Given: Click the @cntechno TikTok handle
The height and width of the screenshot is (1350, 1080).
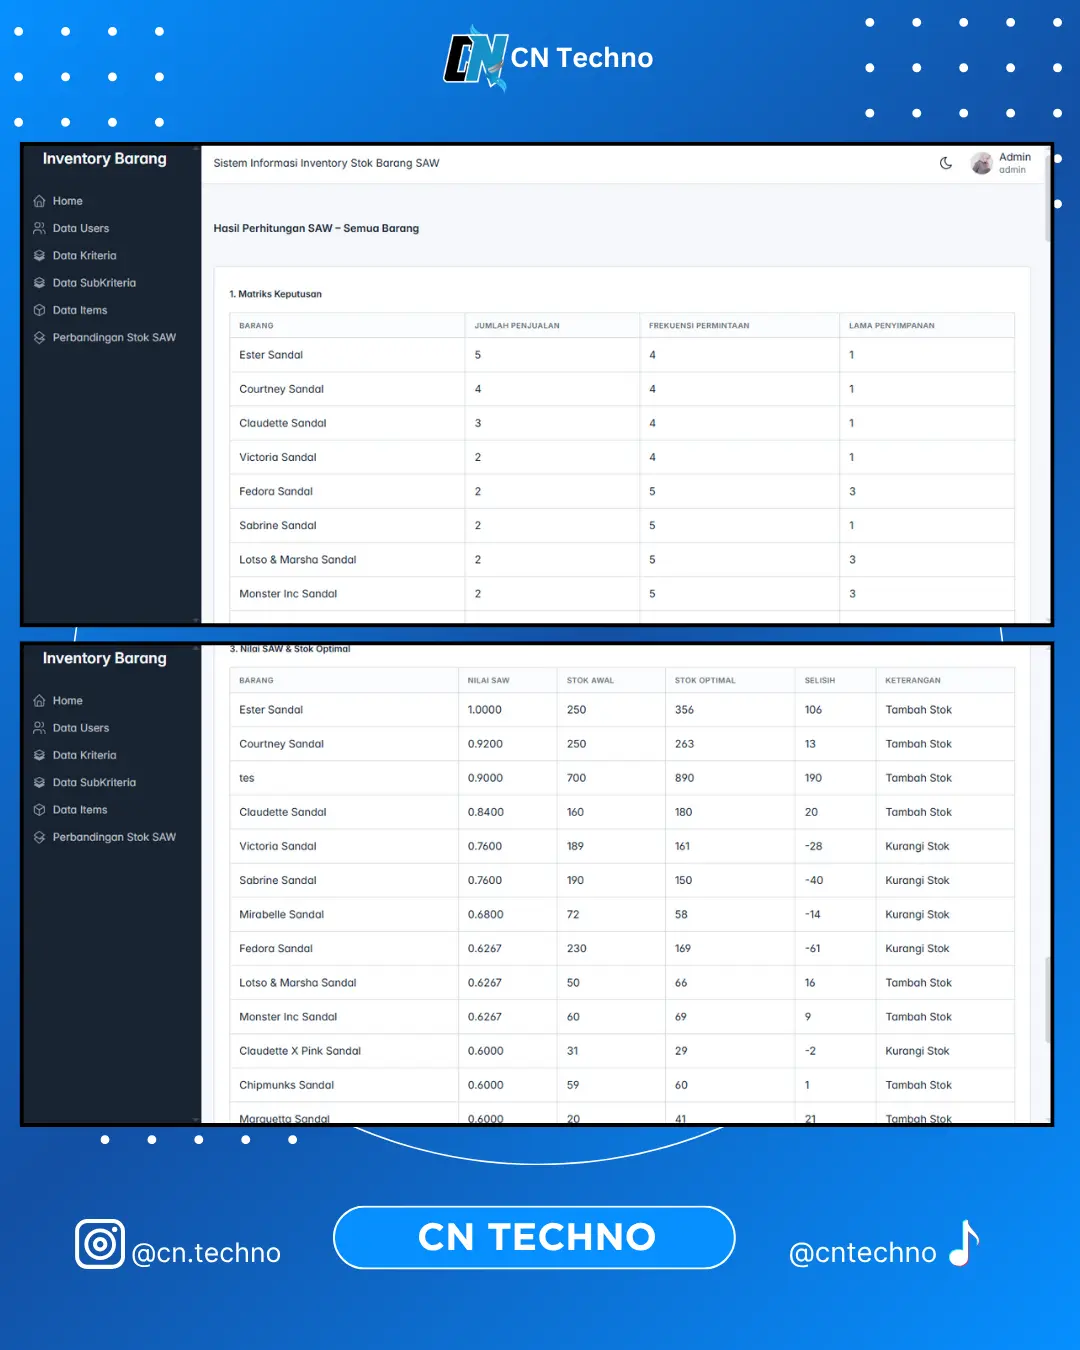Looking at the screenshot, I should click(x=862, y=1253).
